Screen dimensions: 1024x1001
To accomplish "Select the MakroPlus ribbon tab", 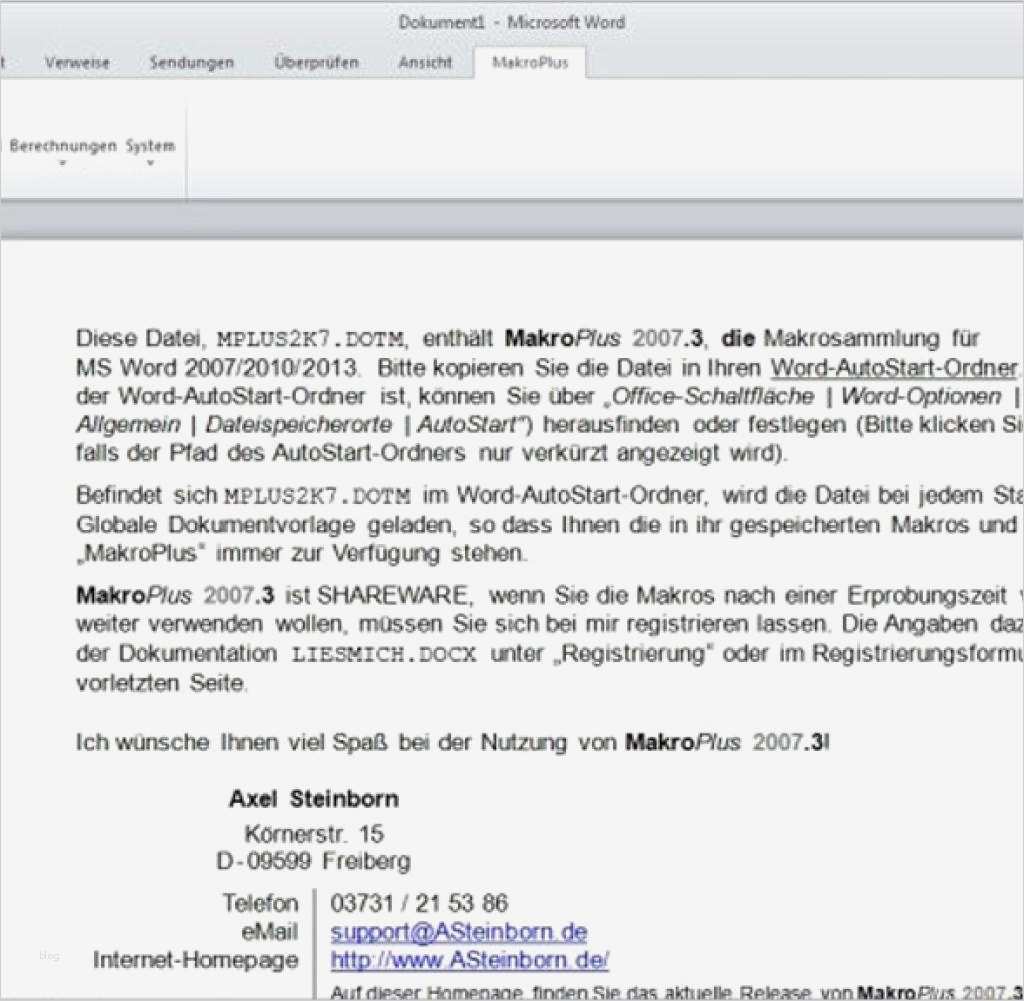I will [x=530, y=63].
